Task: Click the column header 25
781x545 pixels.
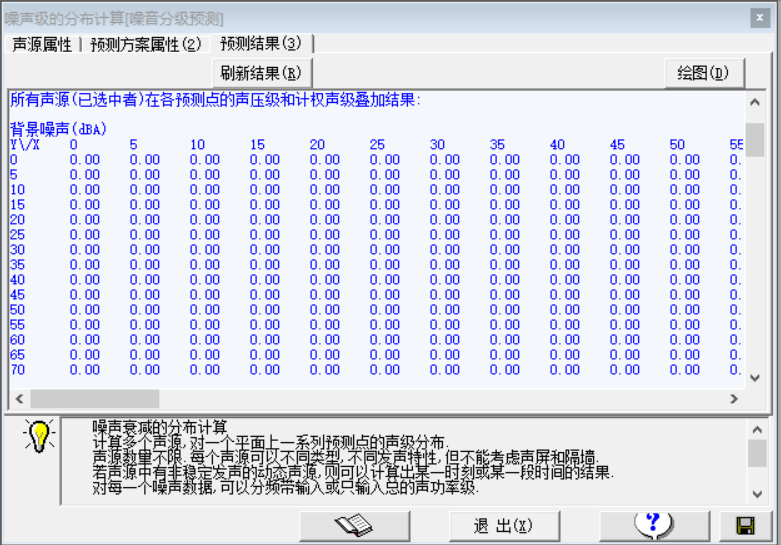Action: click(x=377, y=145)
